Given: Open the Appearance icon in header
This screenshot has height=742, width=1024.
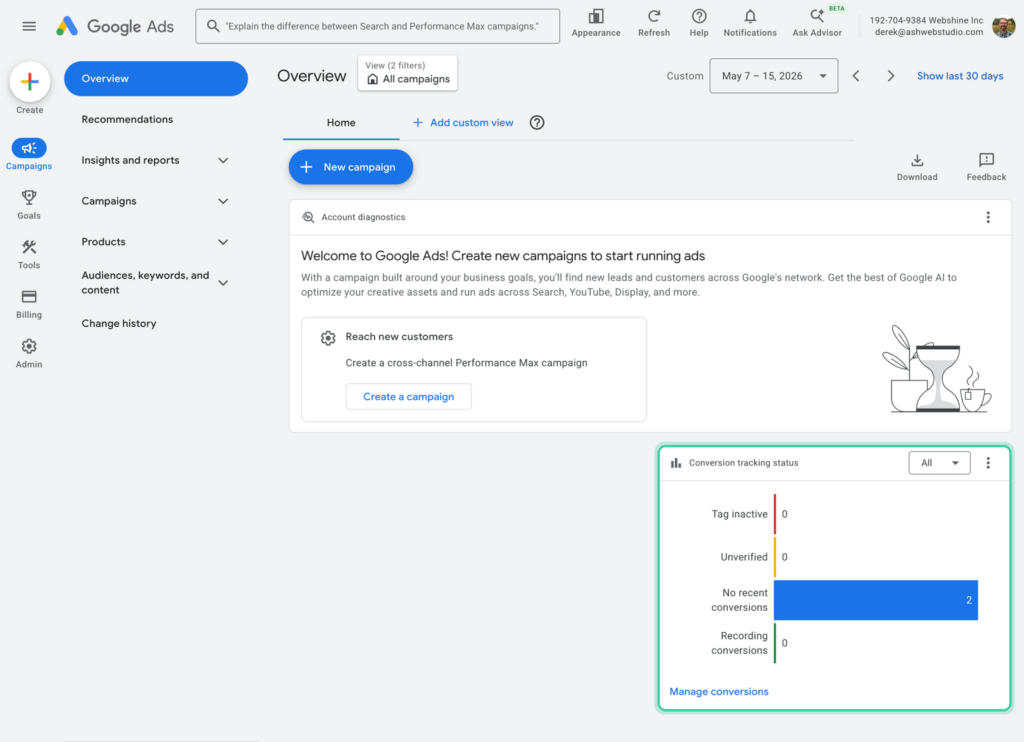Looking at the screenshot, I should pyautogui.click(x=596, y=16).
